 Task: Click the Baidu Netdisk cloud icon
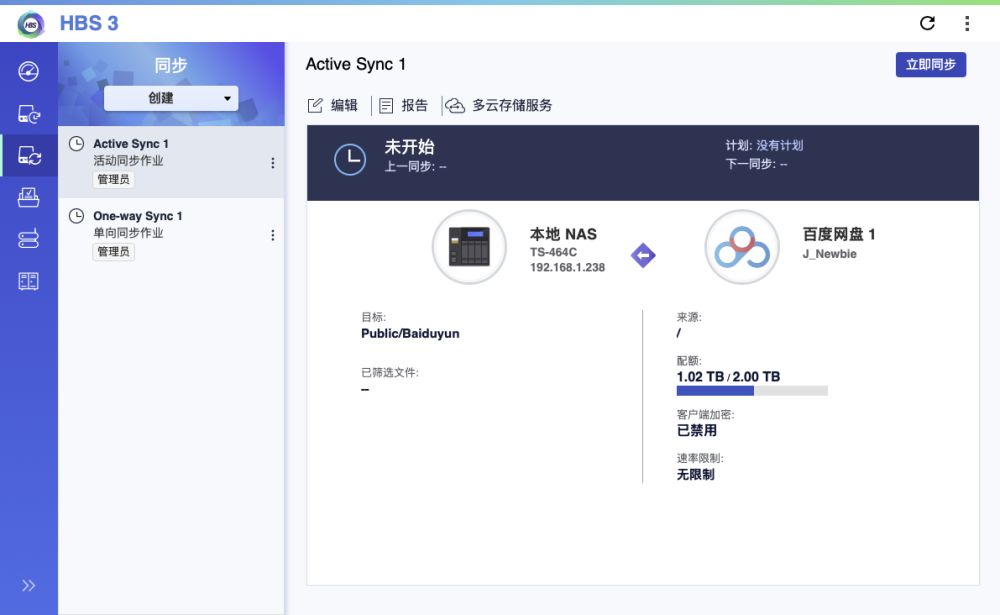click(x=742, y=247)
